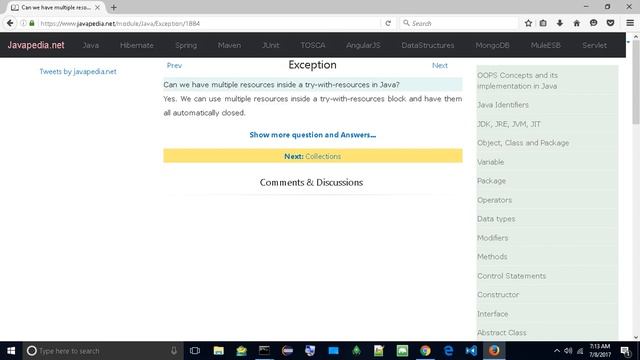Open OOPS Concepts and its implementation link
This screenshot has height=360, width=640.
[x=518, y=81]
